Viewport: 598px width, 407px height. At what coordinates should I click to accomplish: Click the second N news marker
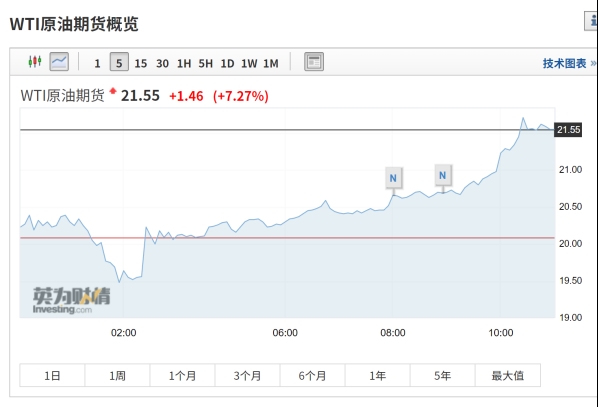pyautogui.click(x=442, y=175)
